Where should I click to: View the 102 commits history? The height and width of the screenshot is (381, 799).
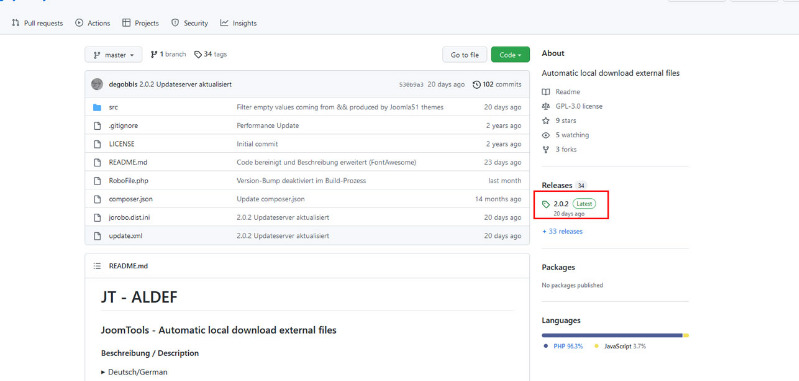click(497, 85)
